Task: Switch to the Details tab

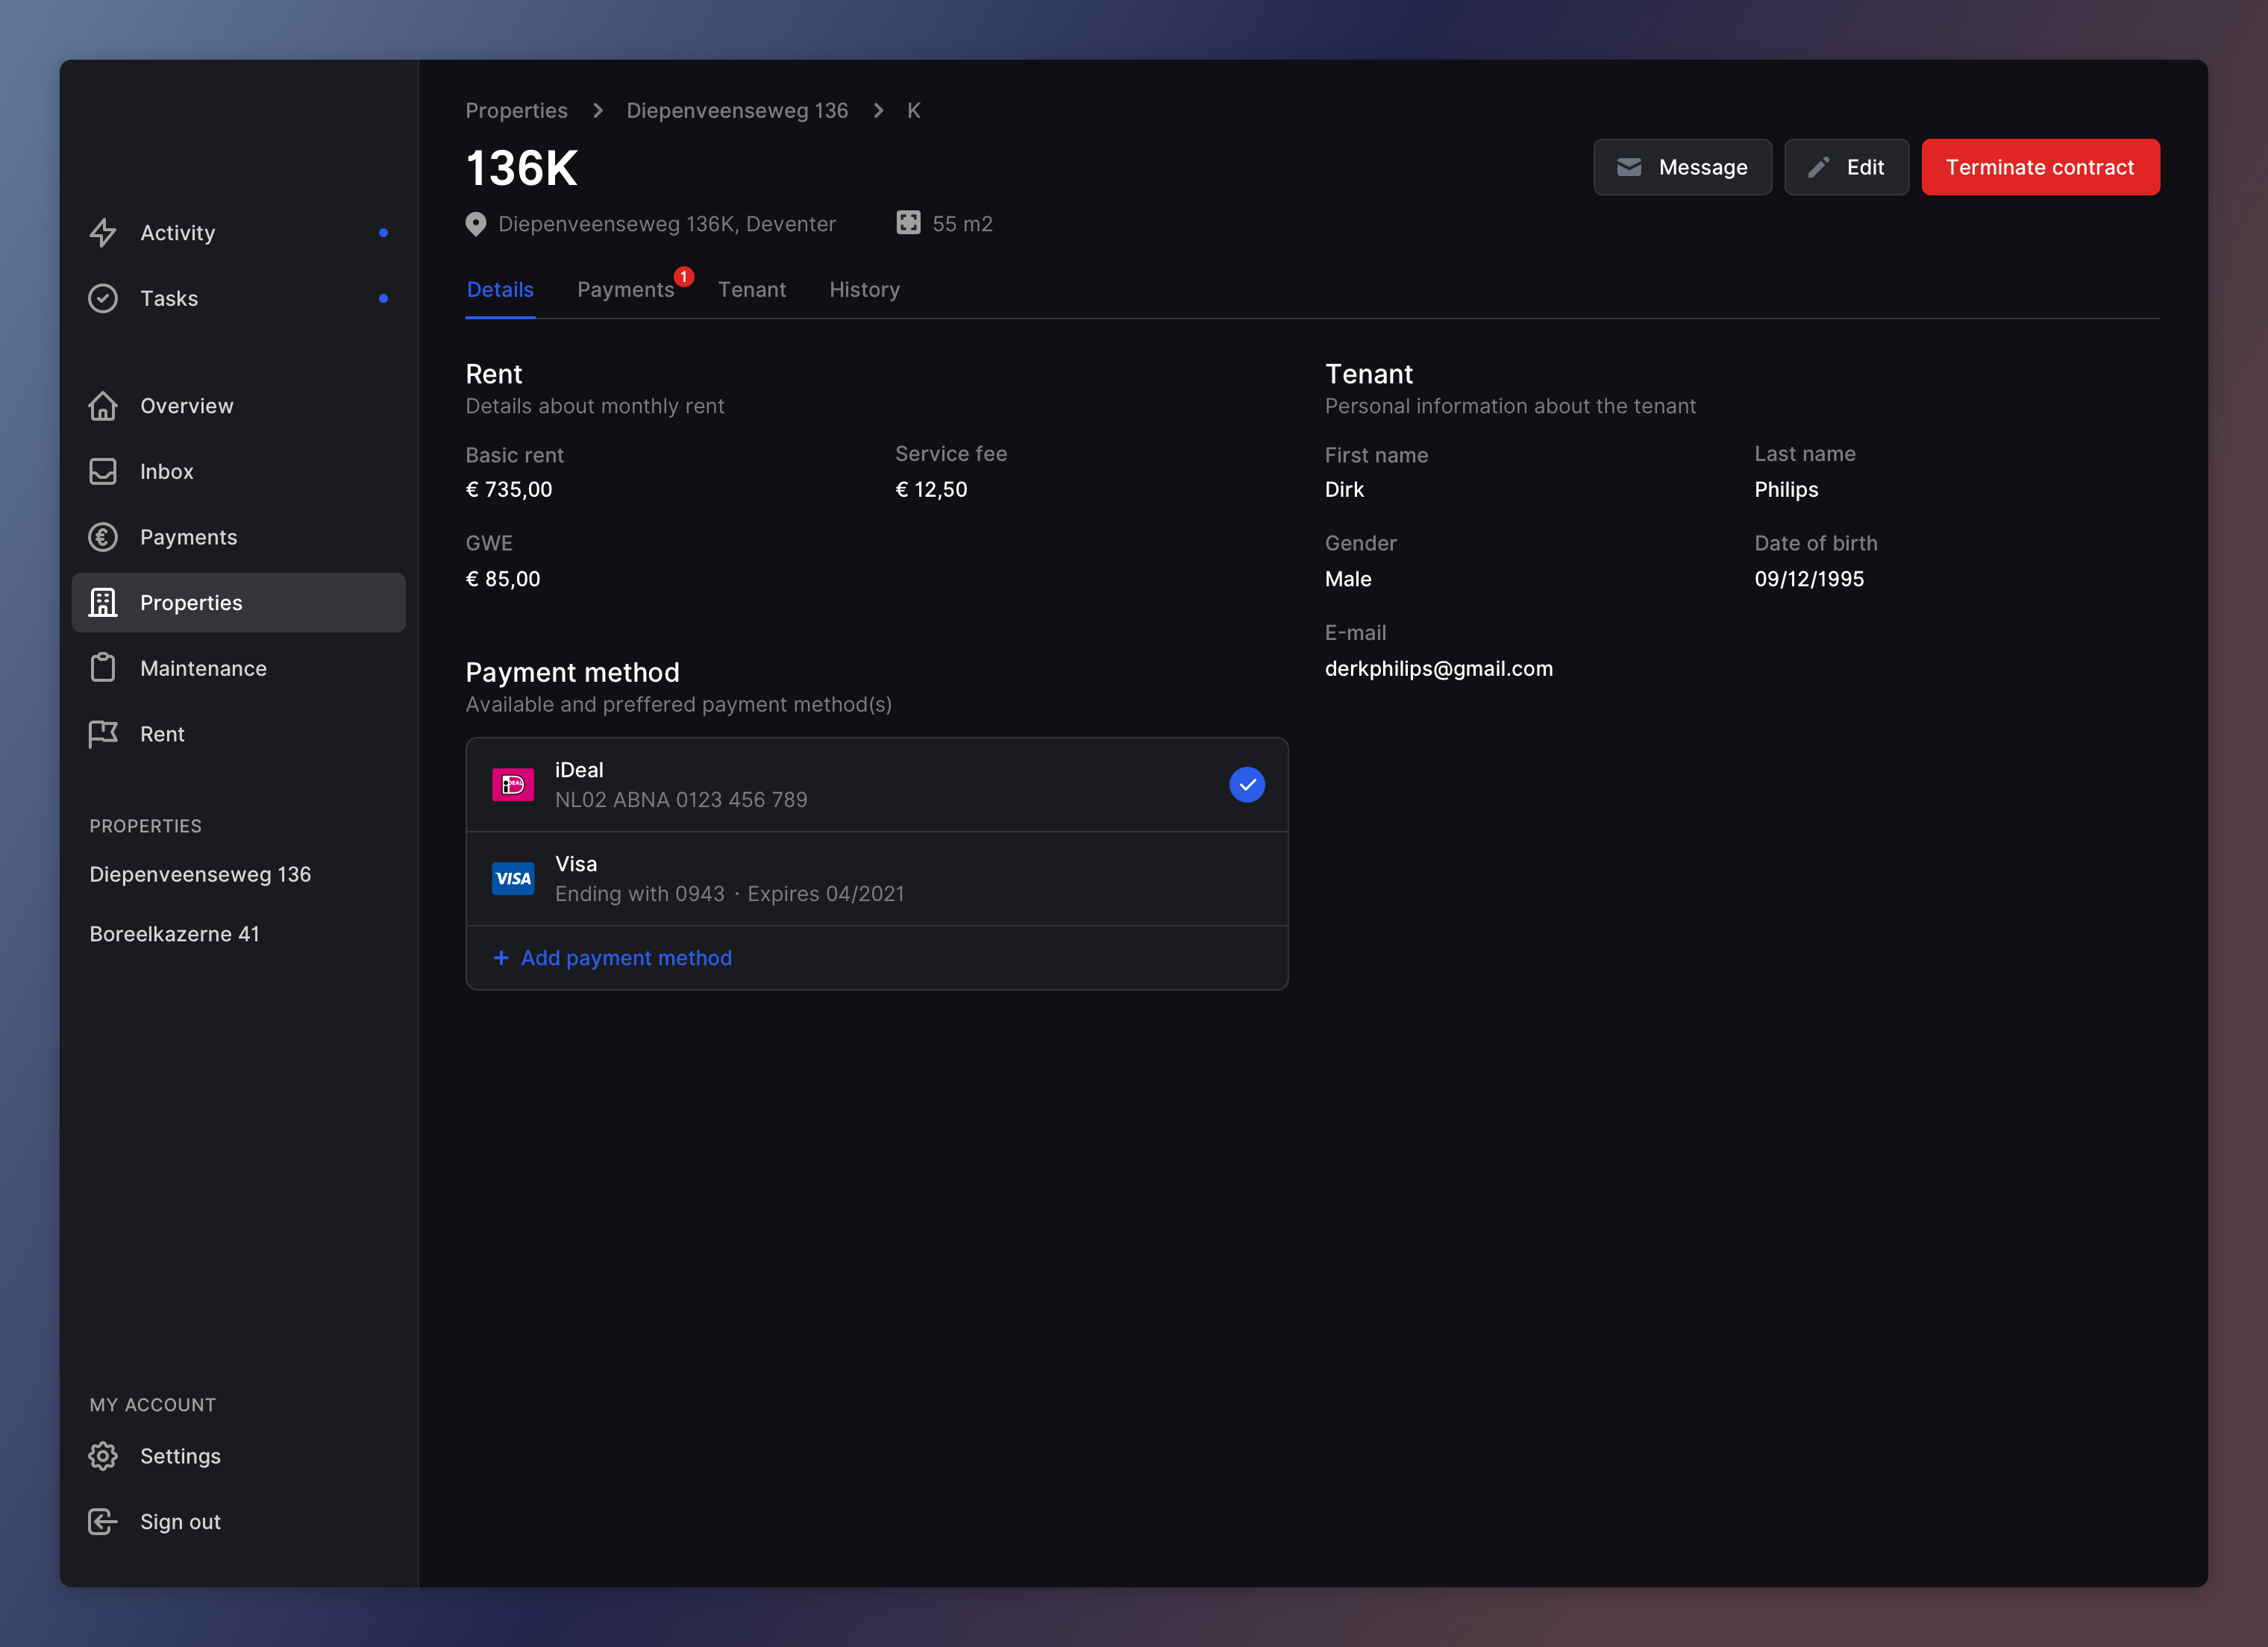Action: pyautogui.click(x=500, y=290)
